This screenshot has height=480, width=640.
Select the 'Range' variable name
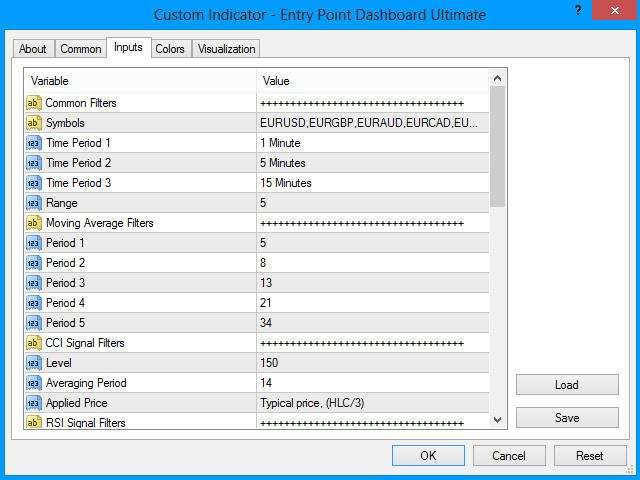62,203
